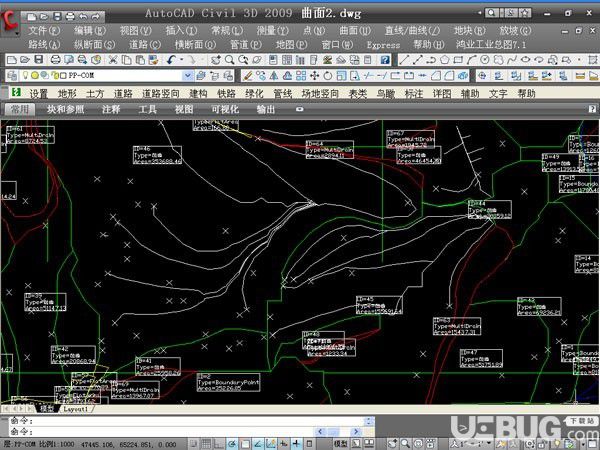The image size is (600, 450).
Task: Open a file with the Open folder icon
Action: [25, 60]
